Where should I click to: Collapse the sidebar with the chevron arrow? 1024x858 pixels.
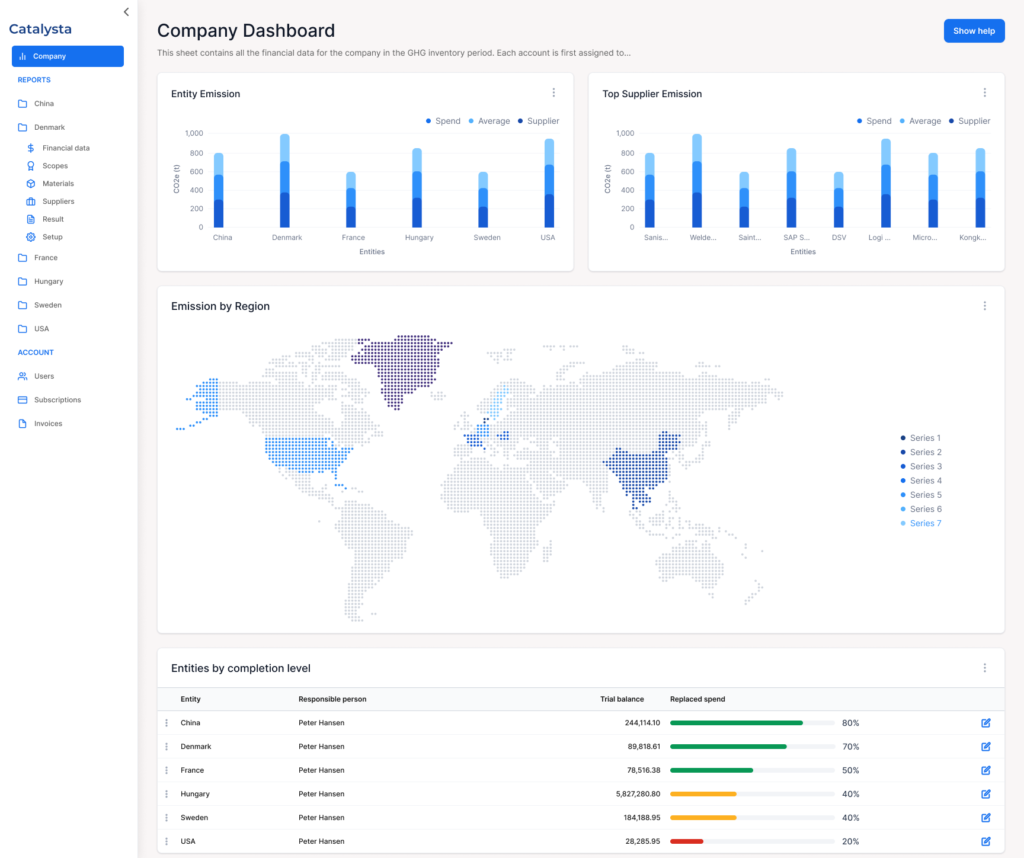126,12
